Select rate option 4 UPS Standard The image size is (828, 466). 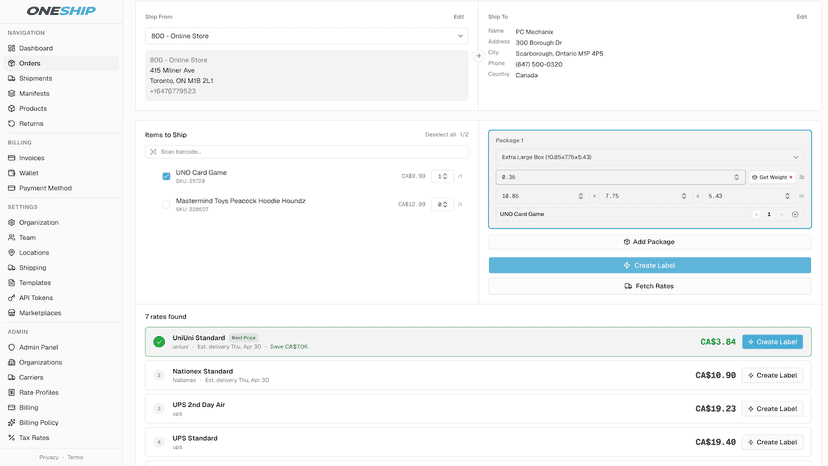(x=159, y=442)
